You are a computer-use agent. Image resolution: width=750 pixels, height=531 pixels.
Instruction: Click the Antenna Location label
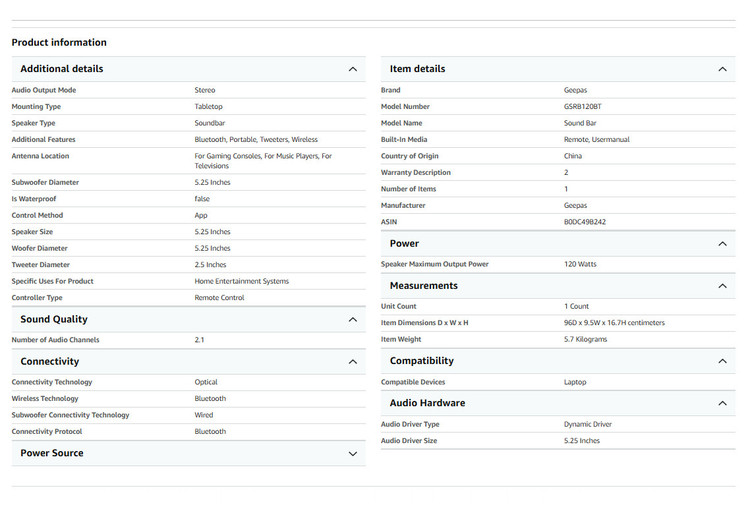pos(40,156)
